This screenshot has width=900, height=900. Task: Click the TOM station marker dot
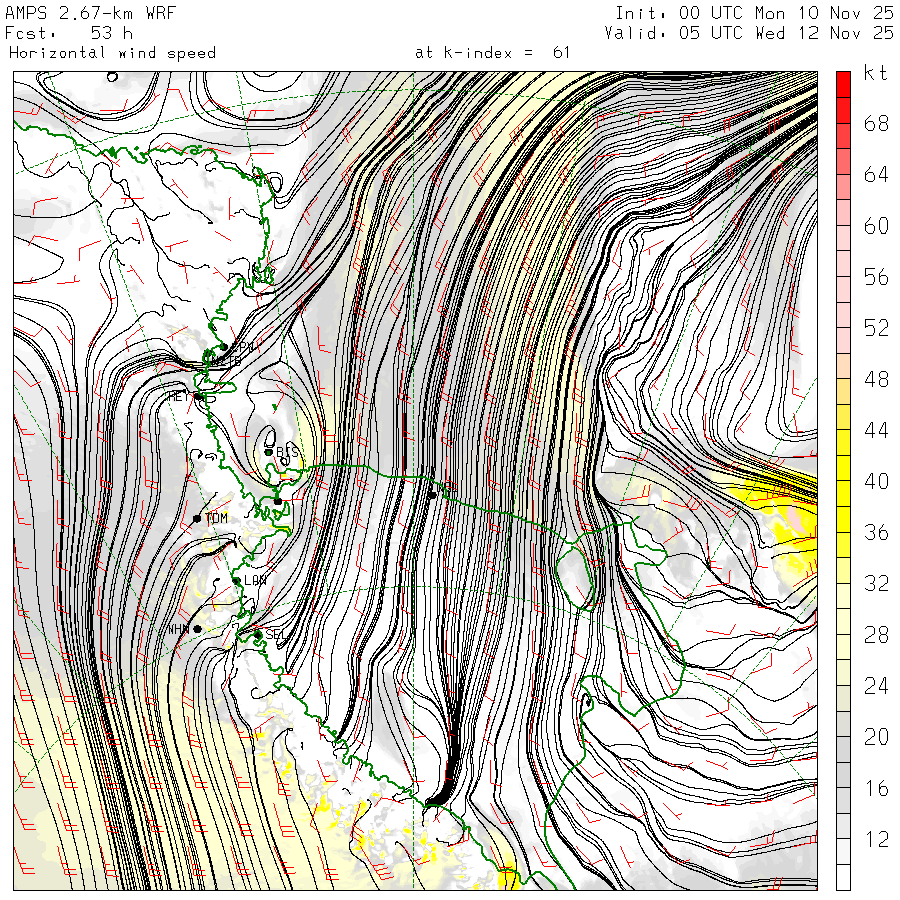[x=197, y=518]
